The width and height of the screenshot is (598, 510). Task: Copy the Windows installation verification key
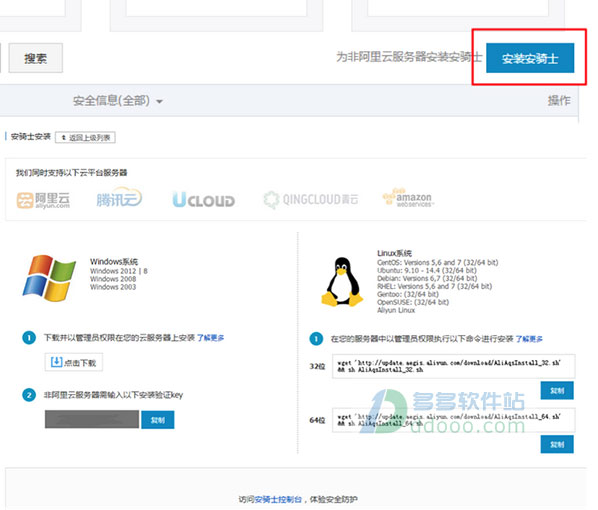158,420
